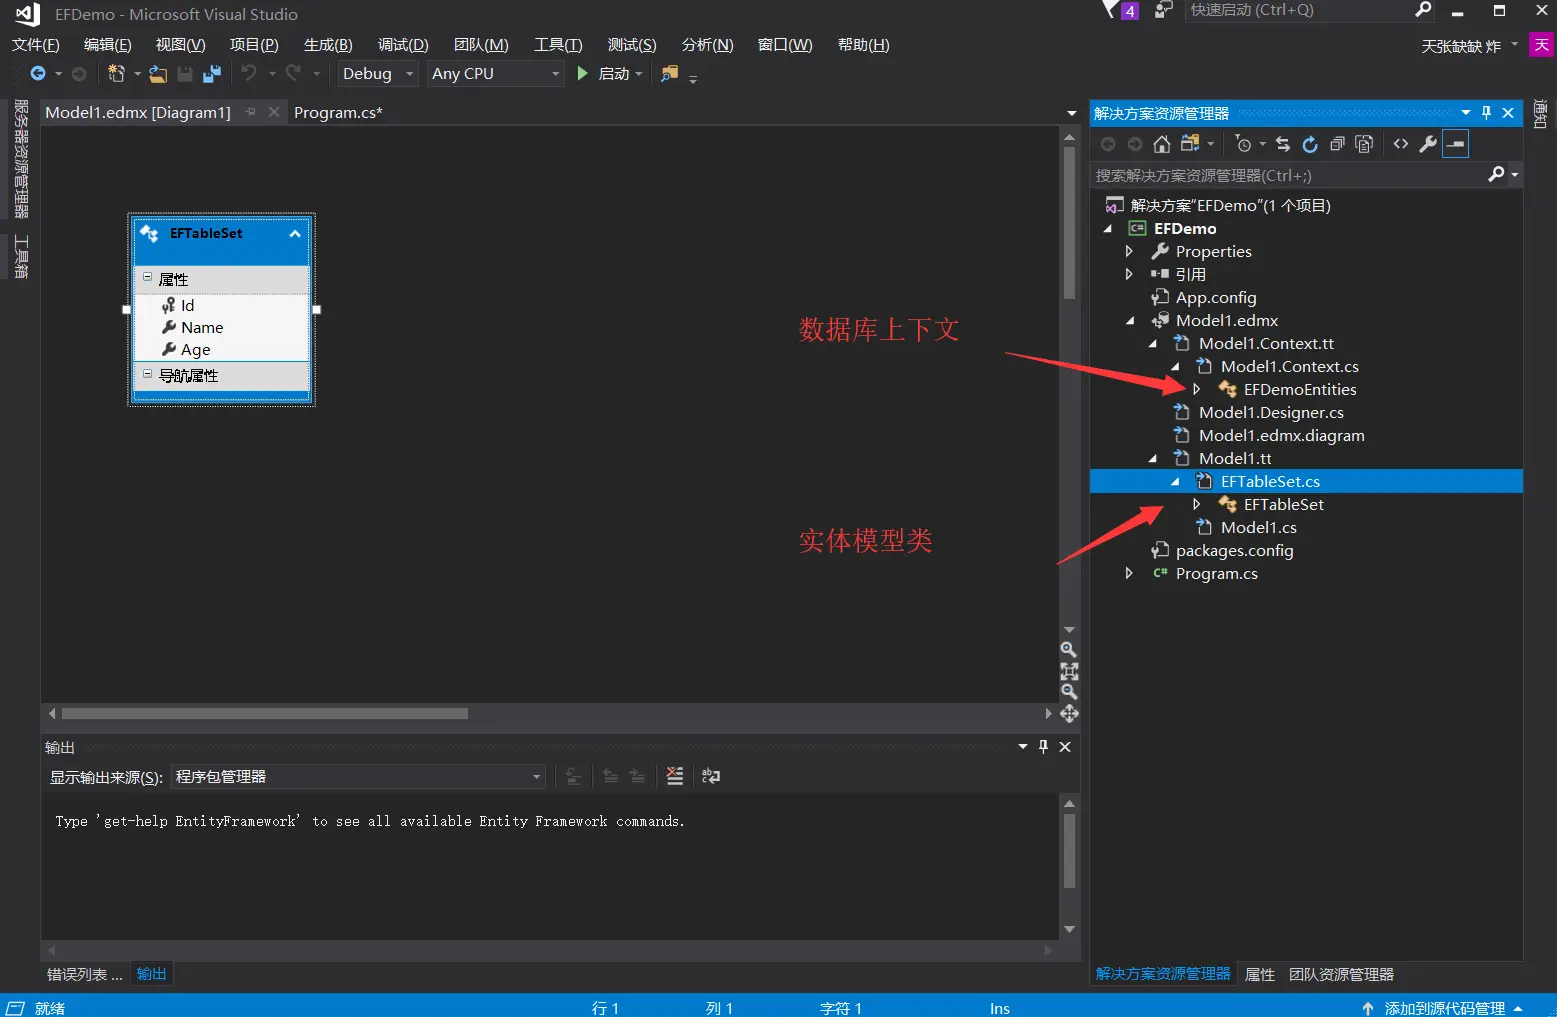Switch to the Program.cs* editor tab
Image resolution: width=1557 pixels, height=1017 pixels.
[x=338, y=112]
